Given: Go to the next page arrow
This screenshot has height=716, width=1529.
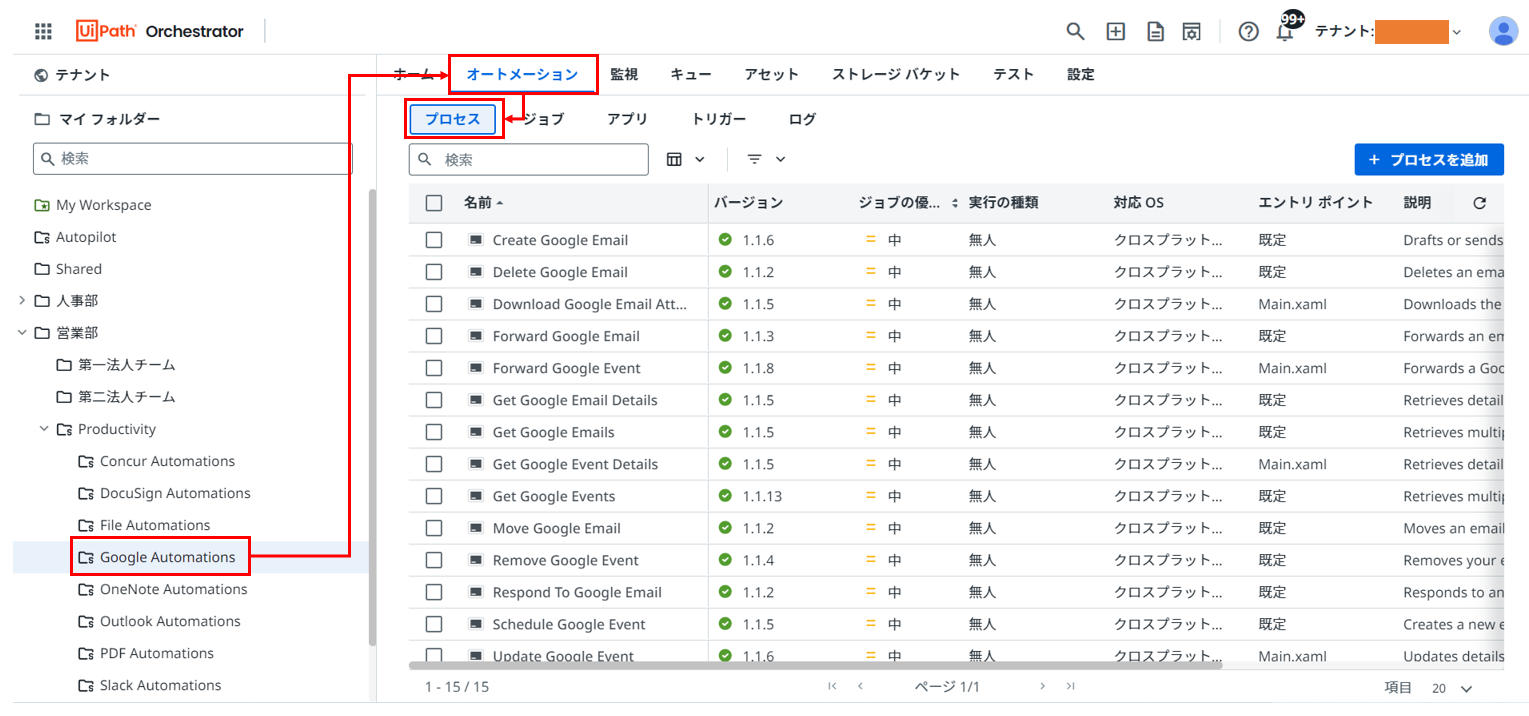Looking at the screenshot, I should (x=1042, y=686).
